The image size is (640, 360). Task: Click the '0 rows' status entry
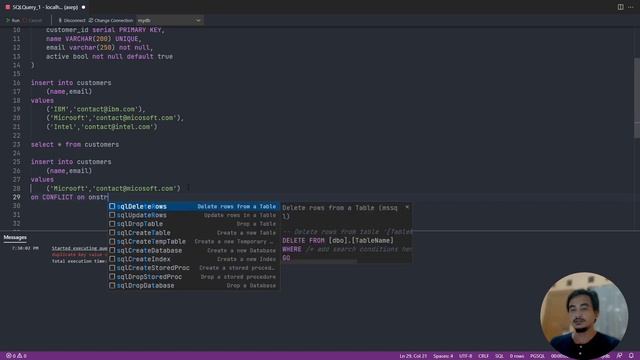517,356
